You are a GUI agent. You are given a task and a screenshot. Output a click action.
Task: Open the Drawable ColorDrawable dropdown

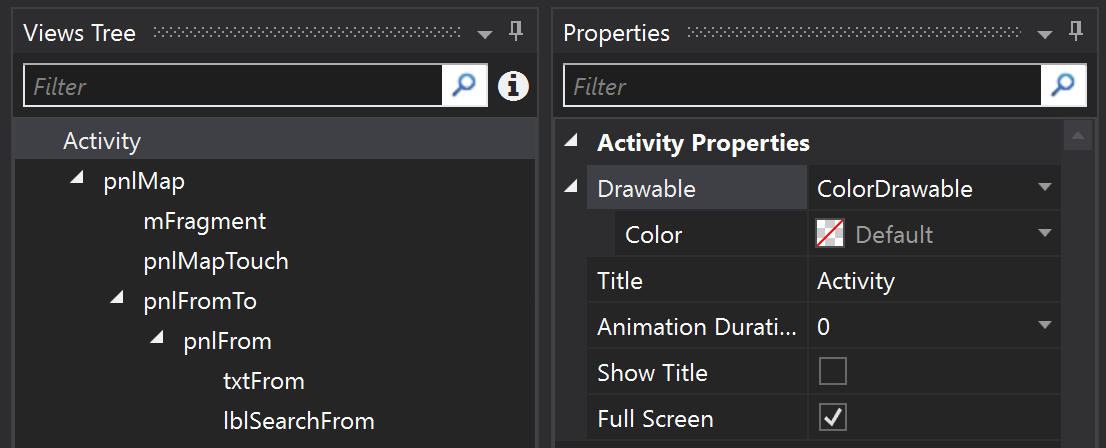coord(1045,188)
